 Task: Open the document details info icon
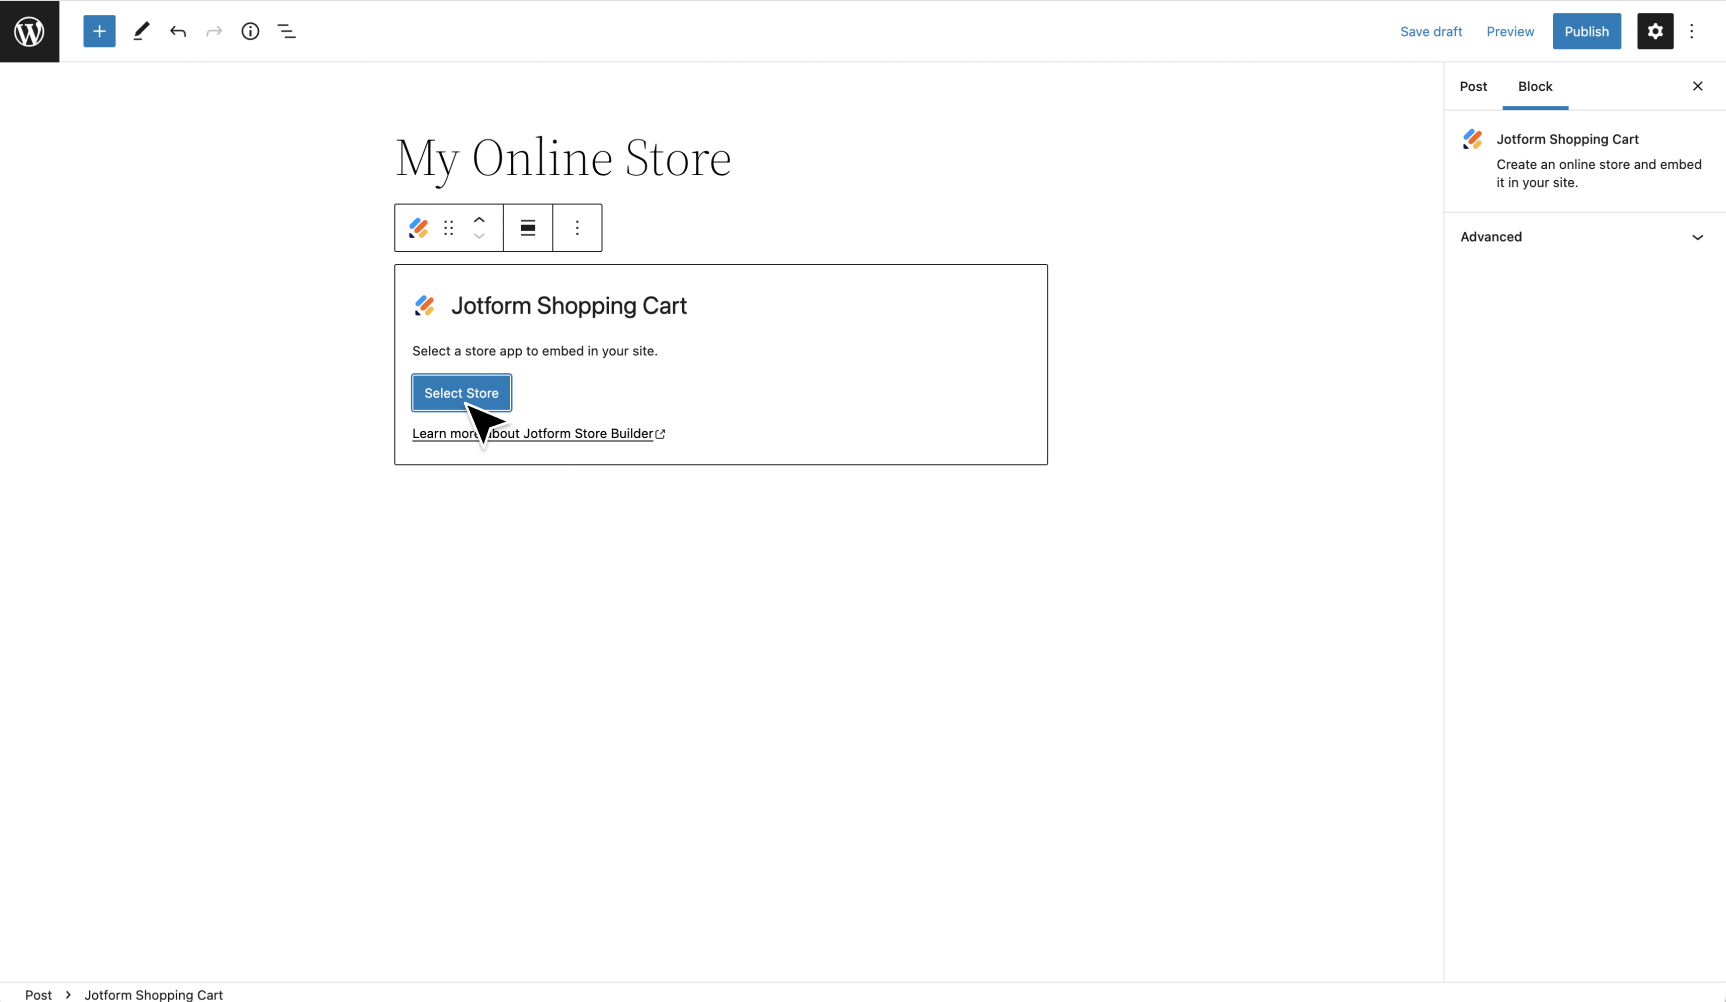[250, 31]
